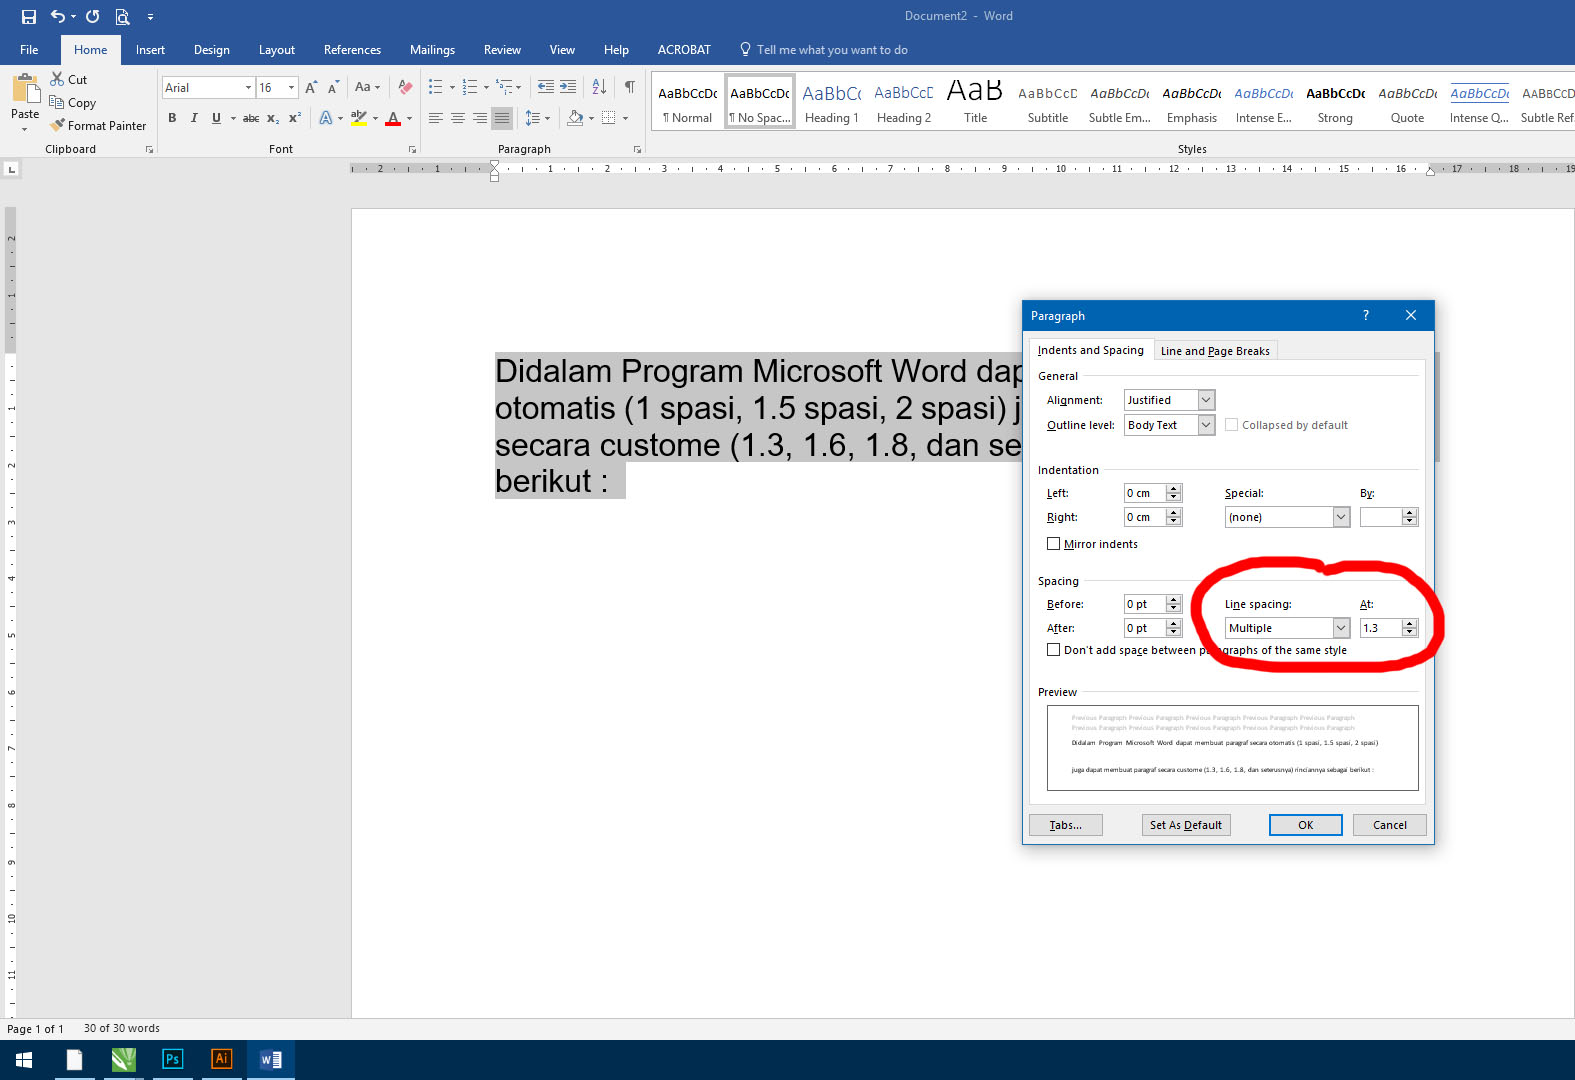Open Word from the Windows taskbar

(x=271, y=1060)
